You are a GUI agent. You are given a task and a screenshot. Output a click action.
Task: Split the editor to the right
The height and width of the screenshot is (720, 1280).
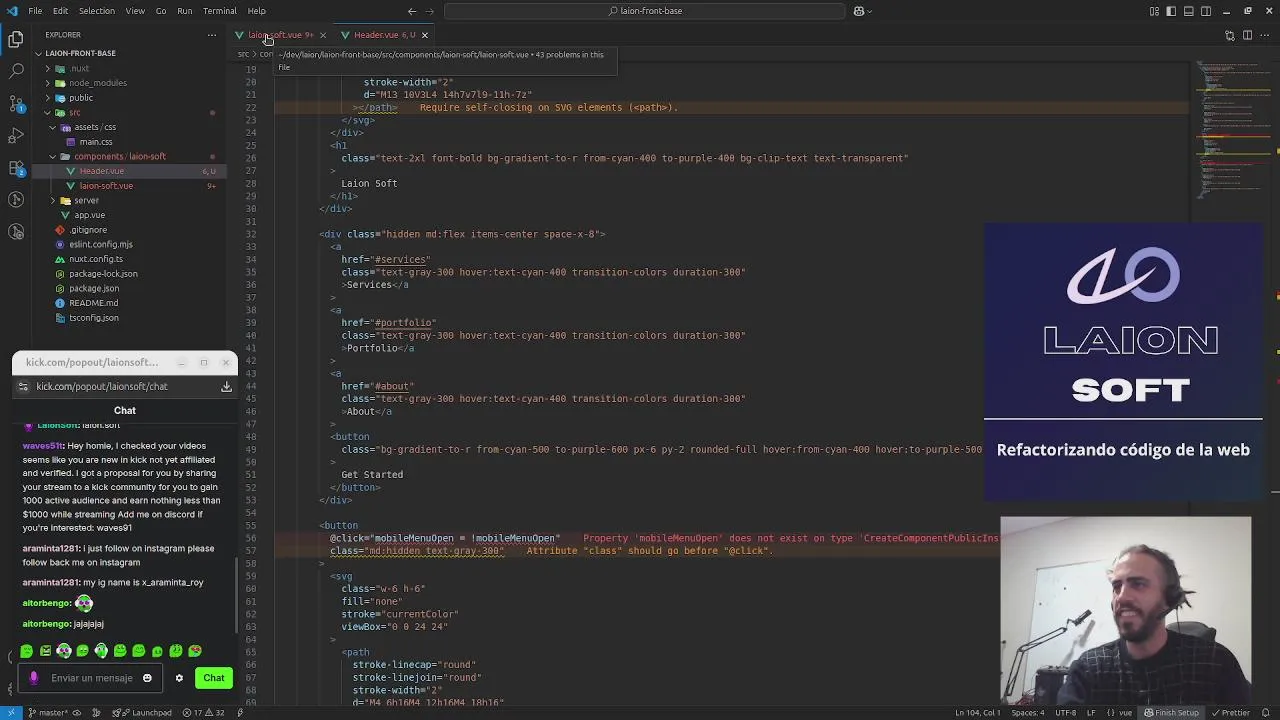tap(1247, 35)
